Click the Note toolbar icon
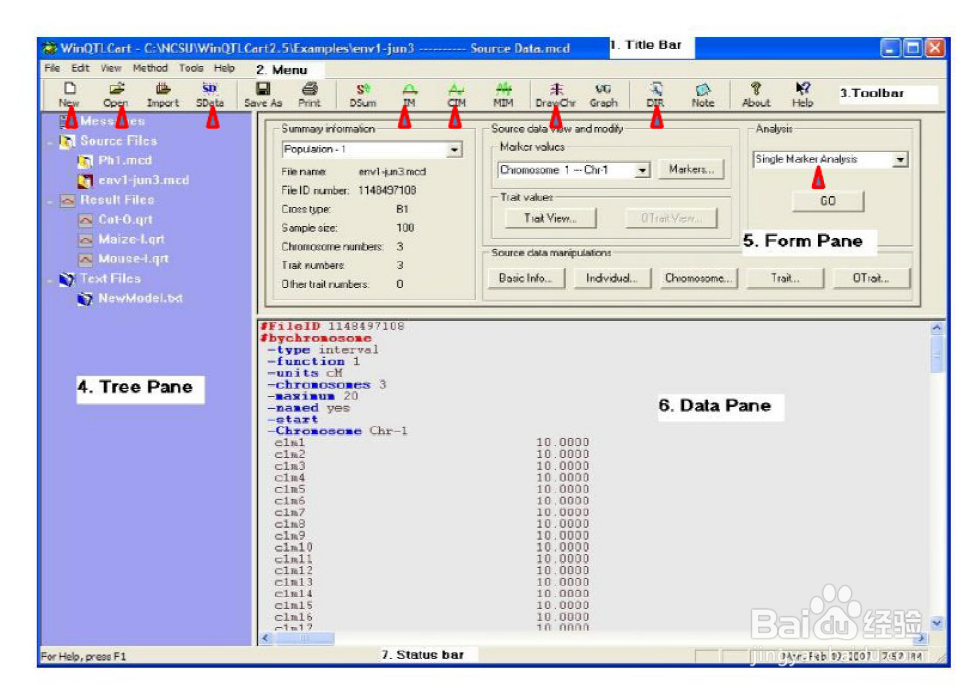Screen dimensions: 978x688 point(703,95)
